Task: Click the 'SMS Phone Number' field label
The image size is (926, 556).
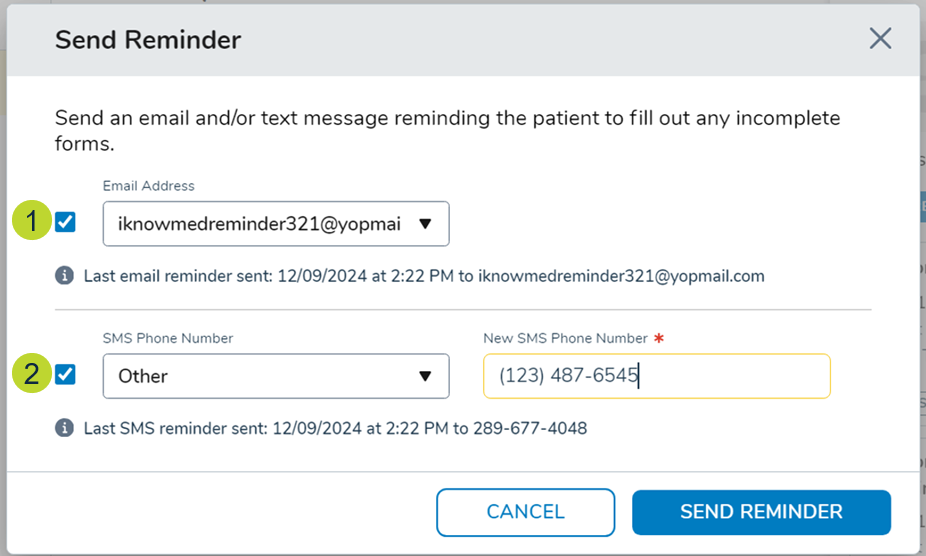Action: [x=167, y=339]
